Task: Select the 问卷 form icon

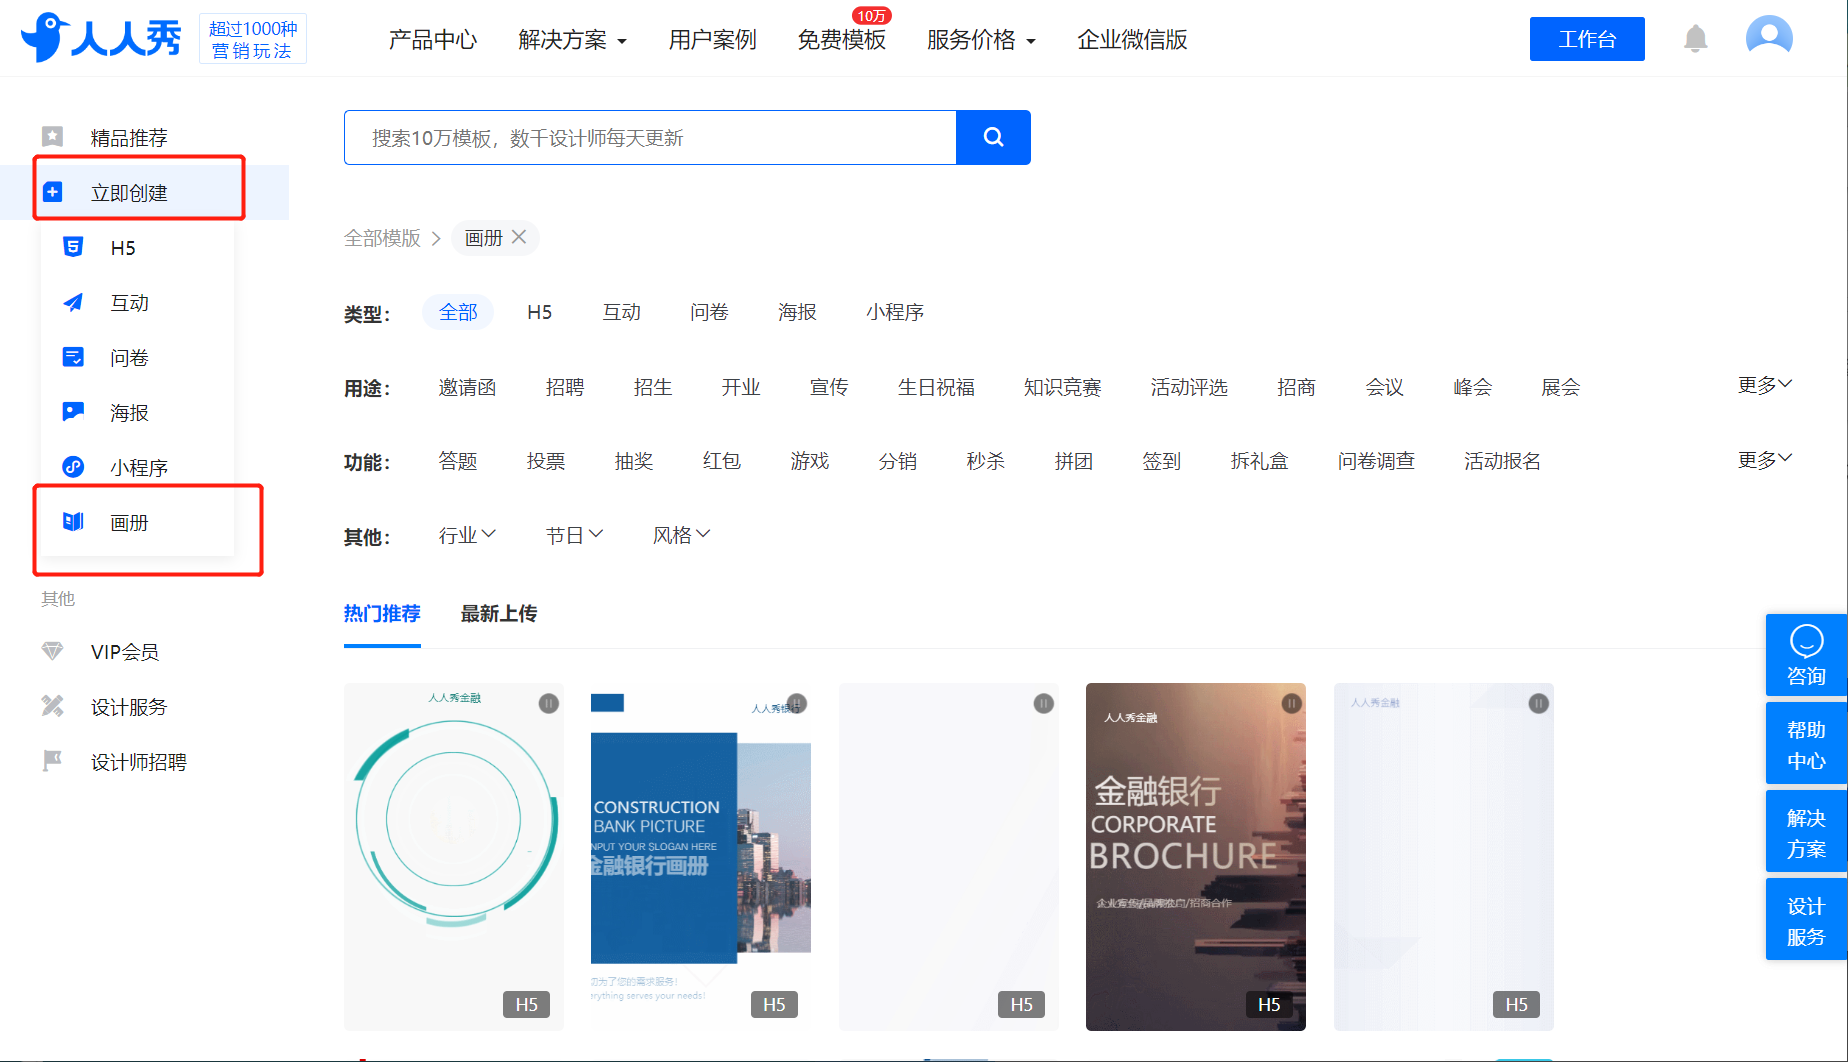Action: 73,357
